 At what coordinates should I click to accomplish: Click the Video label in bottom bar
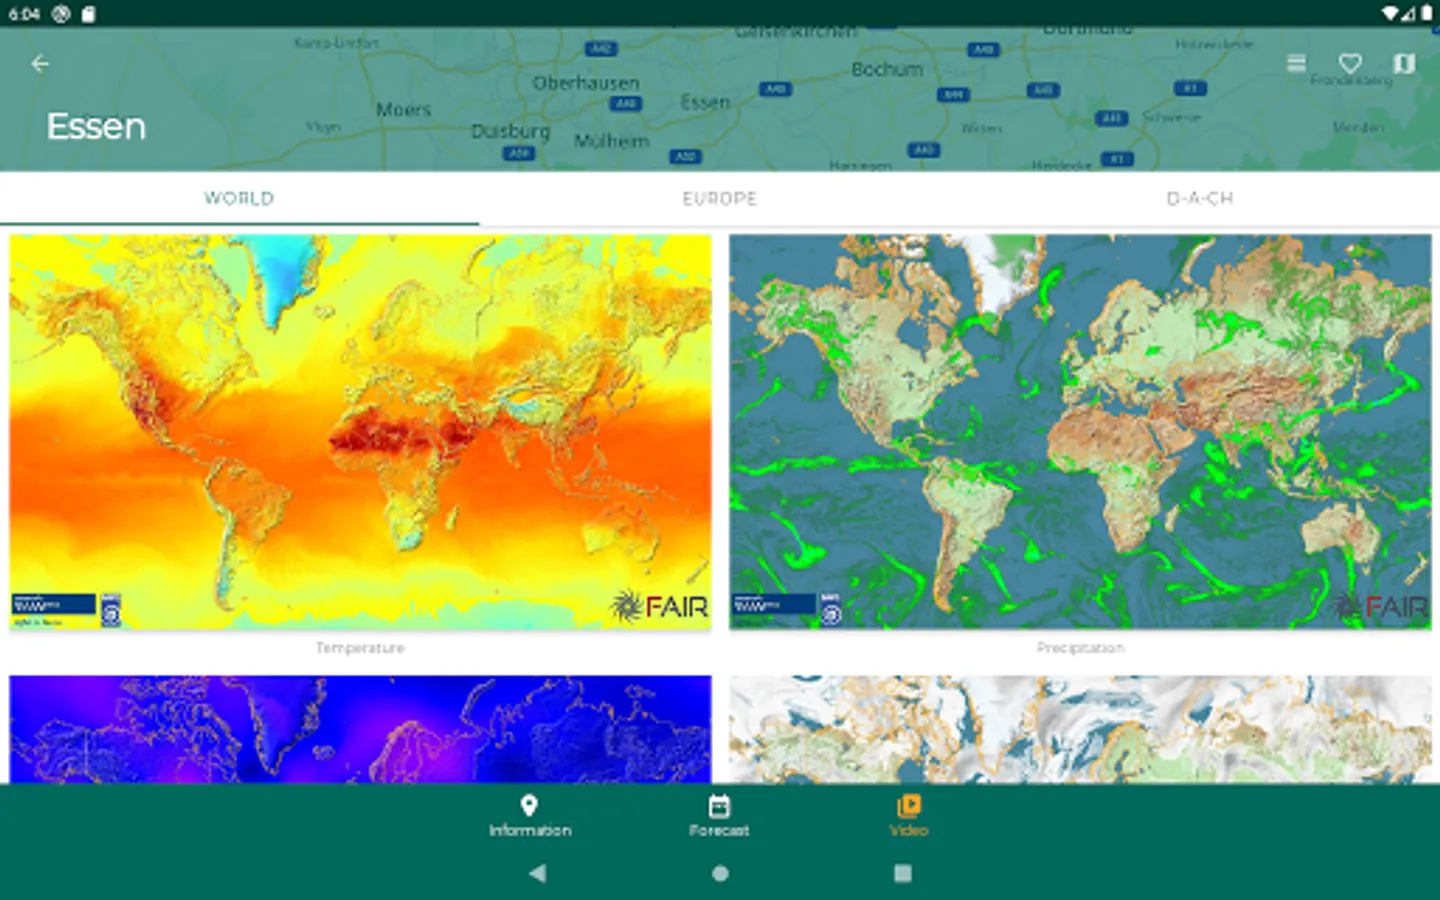[909, 831]
